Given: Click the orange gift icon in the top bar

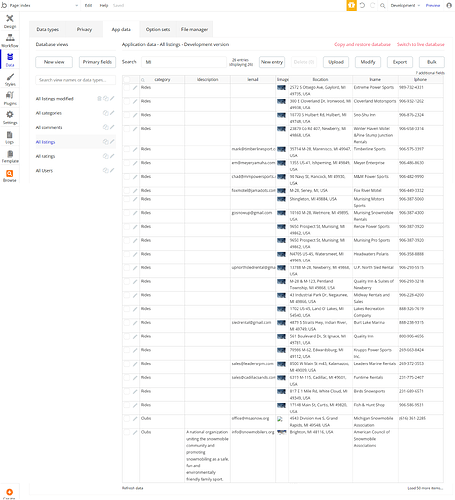Looking at the screenshot, I should click(351, 5).
